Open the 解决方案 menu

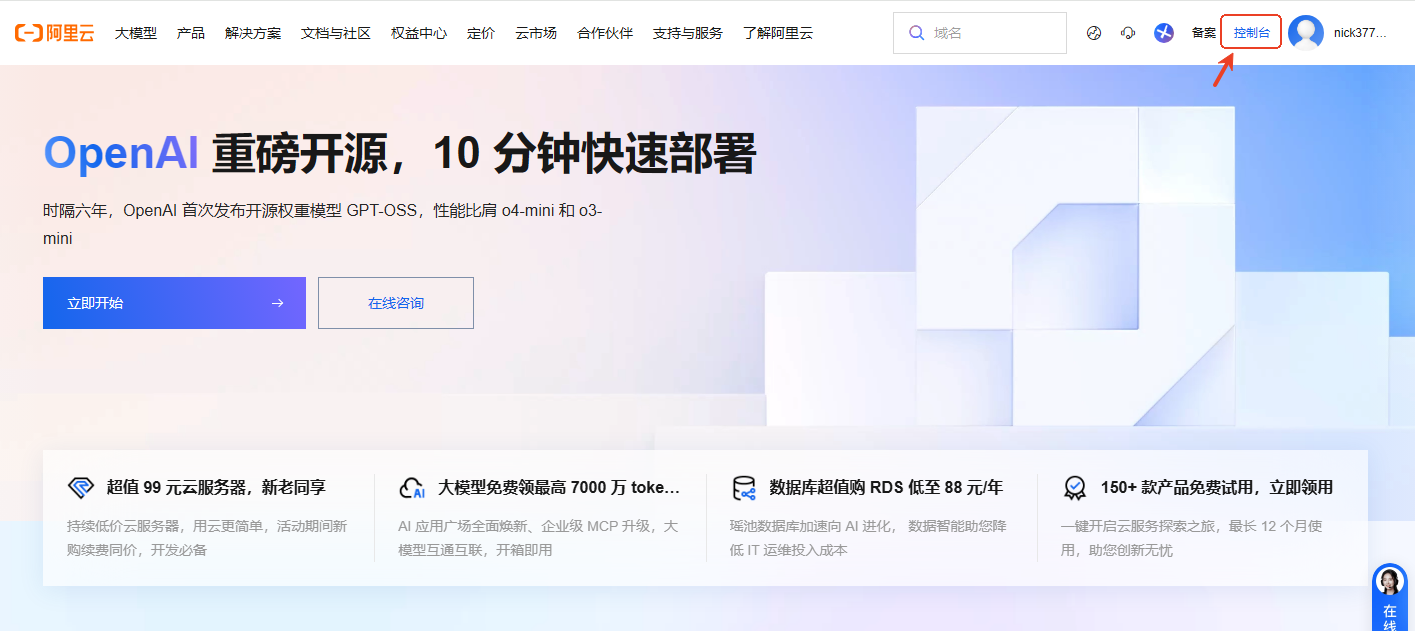tap(253, 33)
